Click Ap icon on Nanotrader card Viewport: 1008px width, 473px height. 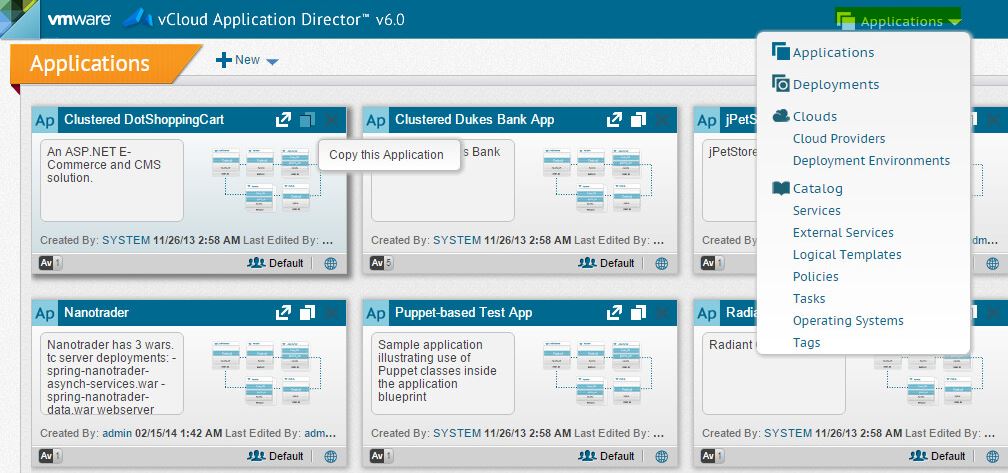(x=45, y=313)
